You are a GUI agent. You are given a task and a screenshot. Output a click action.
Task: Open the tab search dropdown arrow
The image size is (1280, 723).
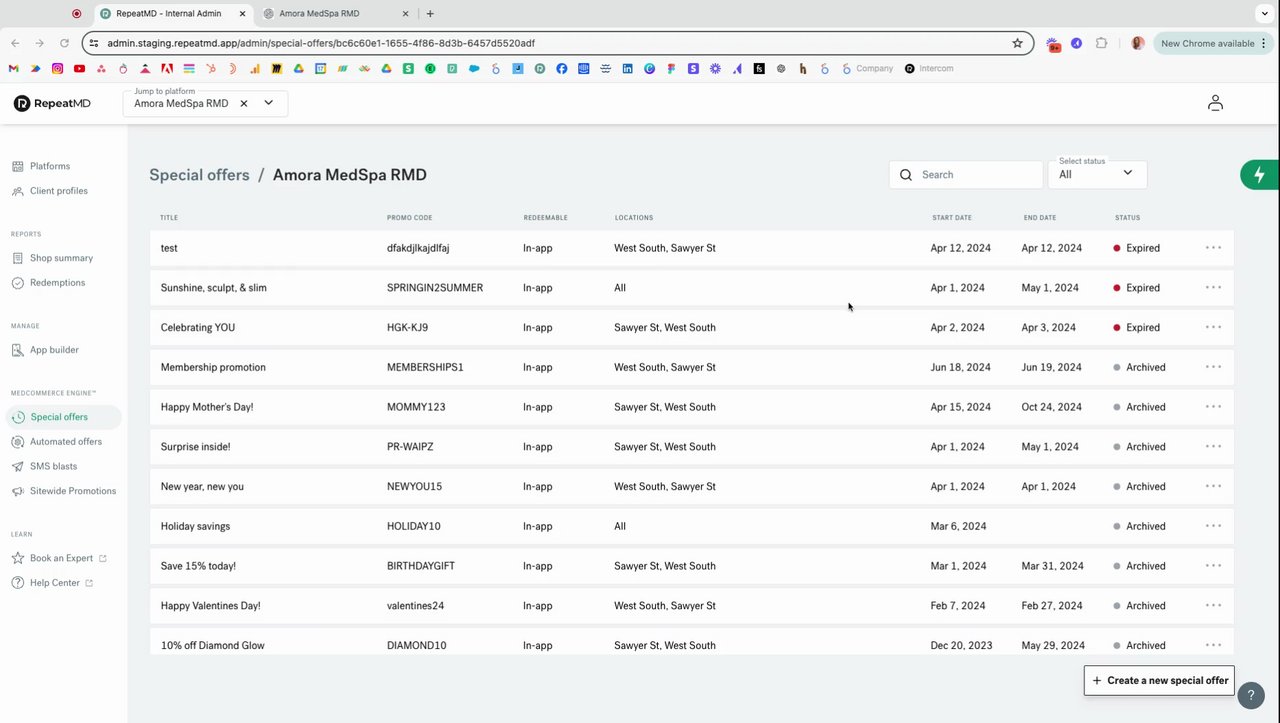1264,14
